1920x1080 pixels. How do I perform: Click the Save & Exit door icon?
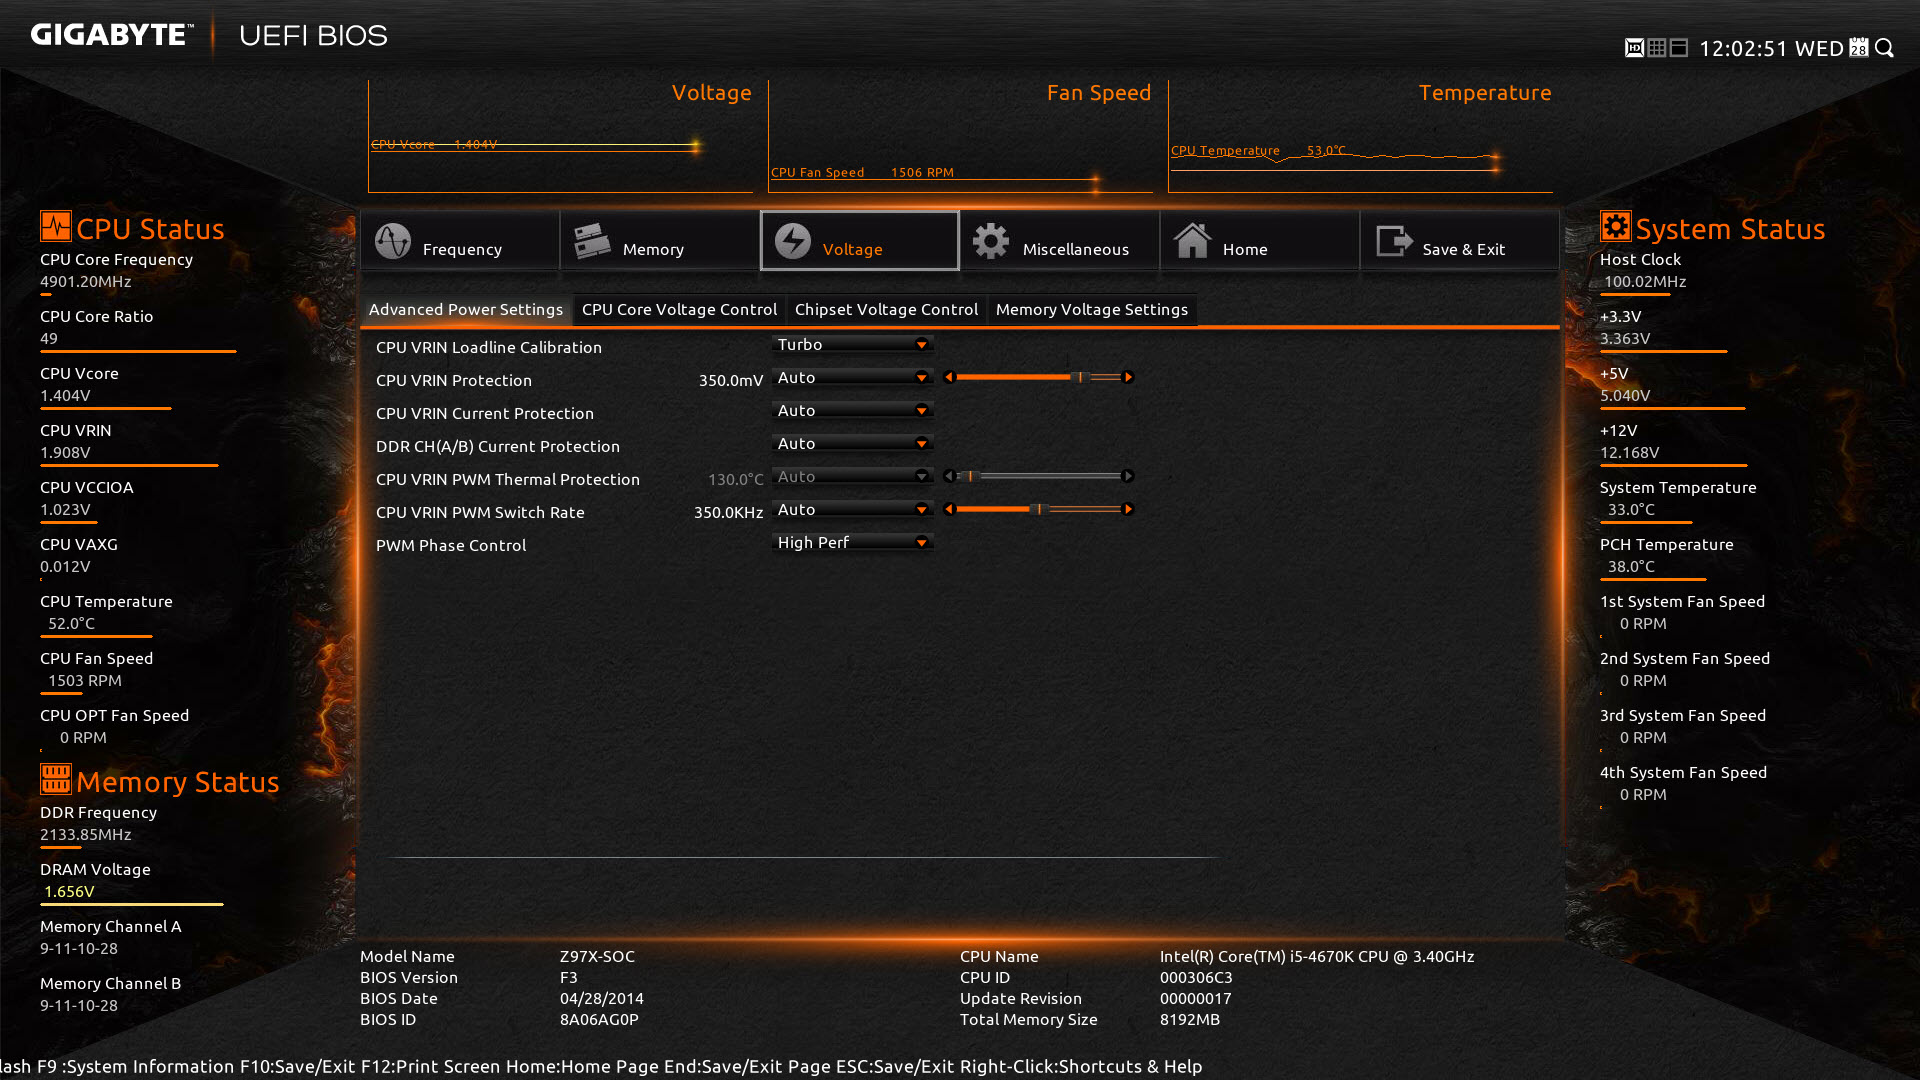[x=1394, y=241]
